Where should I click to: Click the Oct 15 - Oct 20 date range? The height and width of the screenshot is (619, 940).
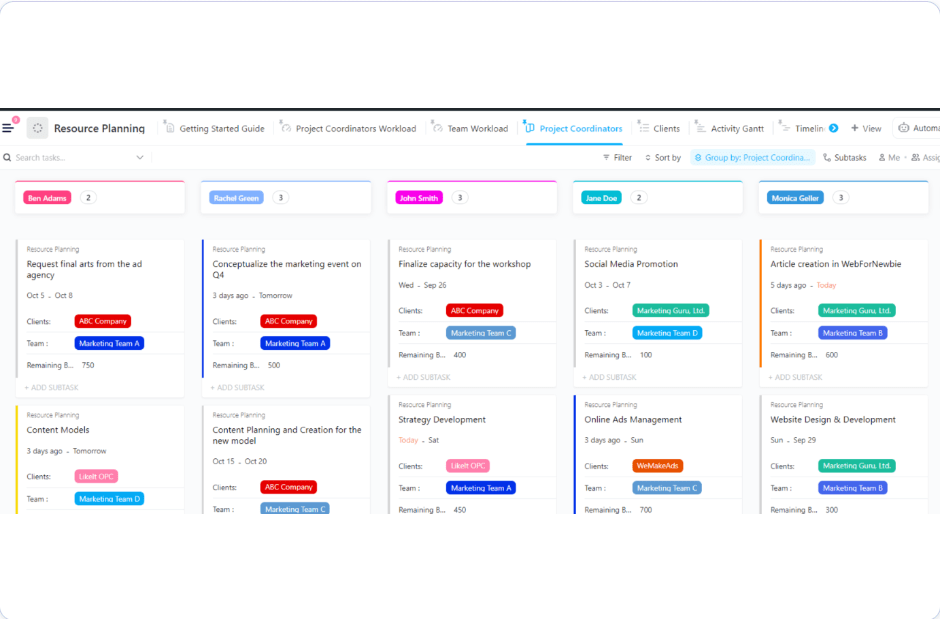pyautogui.click(x=240, y=461)
